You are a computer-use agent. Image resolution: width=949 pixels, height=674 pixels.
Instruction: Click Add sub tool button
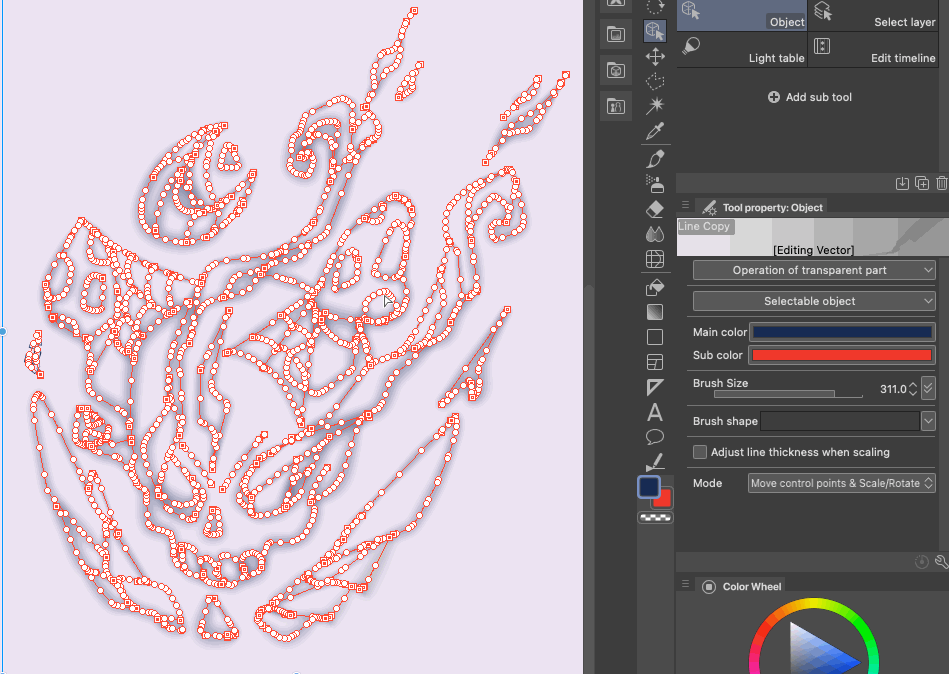810,97
